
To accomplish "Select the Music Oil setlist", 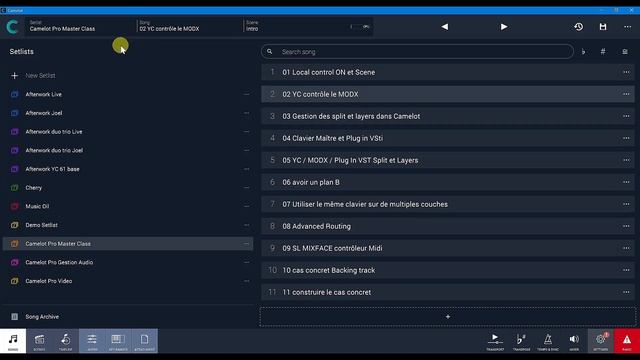I will coord(128,207).
